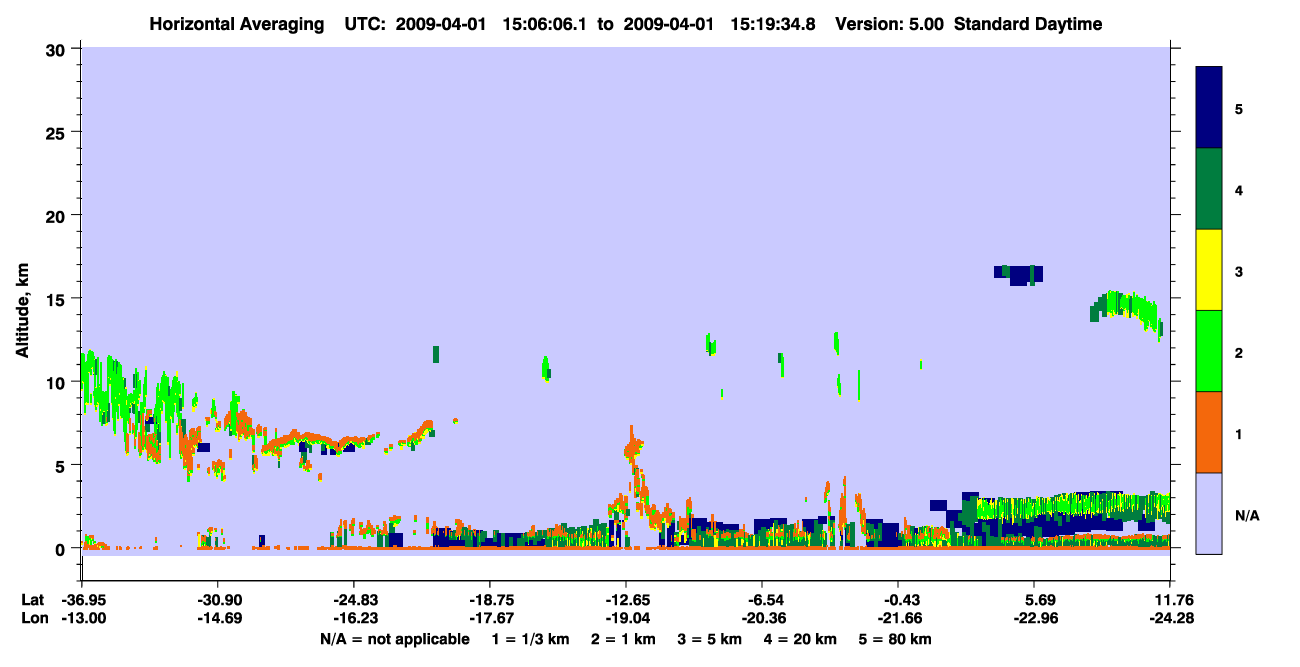
Task: Click longitude value -16.23
Action: [354, 618]
